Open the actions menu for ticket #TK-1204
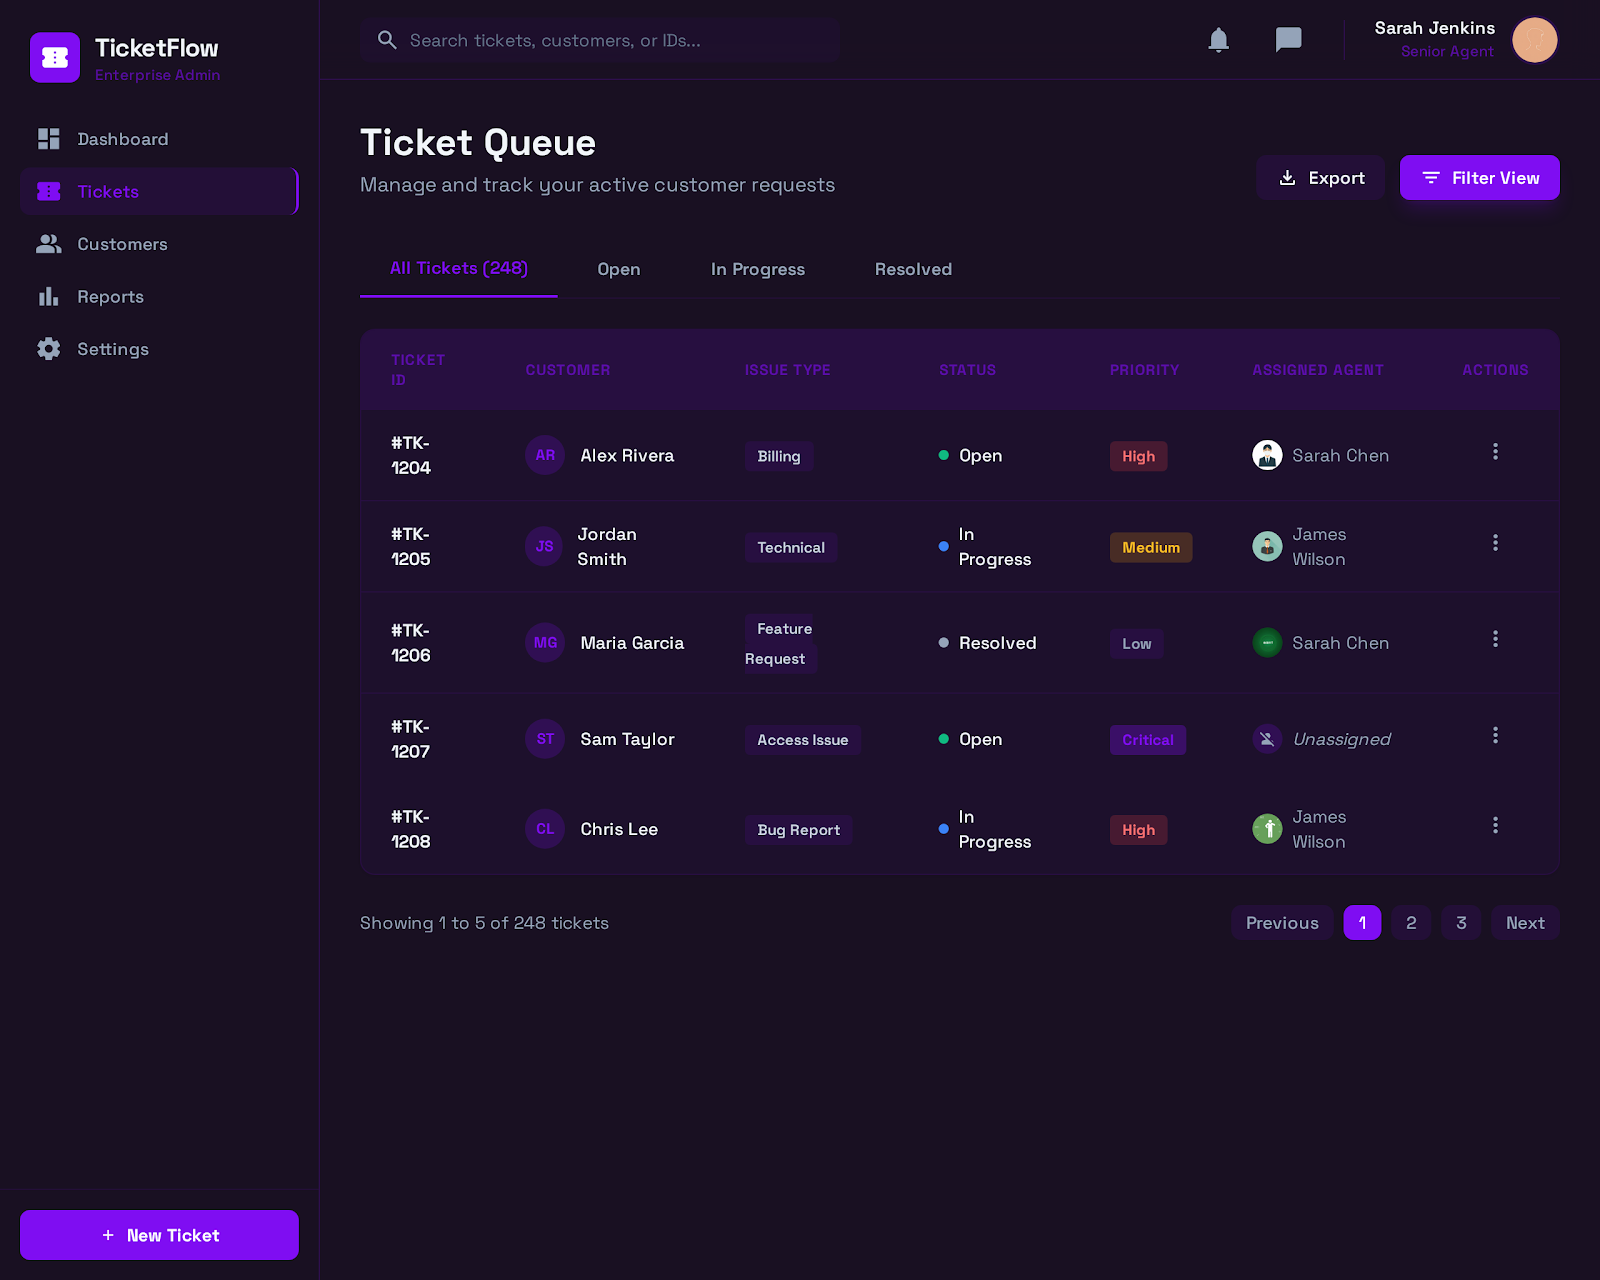This screenshot has width=1600, height=1280. click(1495, 452)
